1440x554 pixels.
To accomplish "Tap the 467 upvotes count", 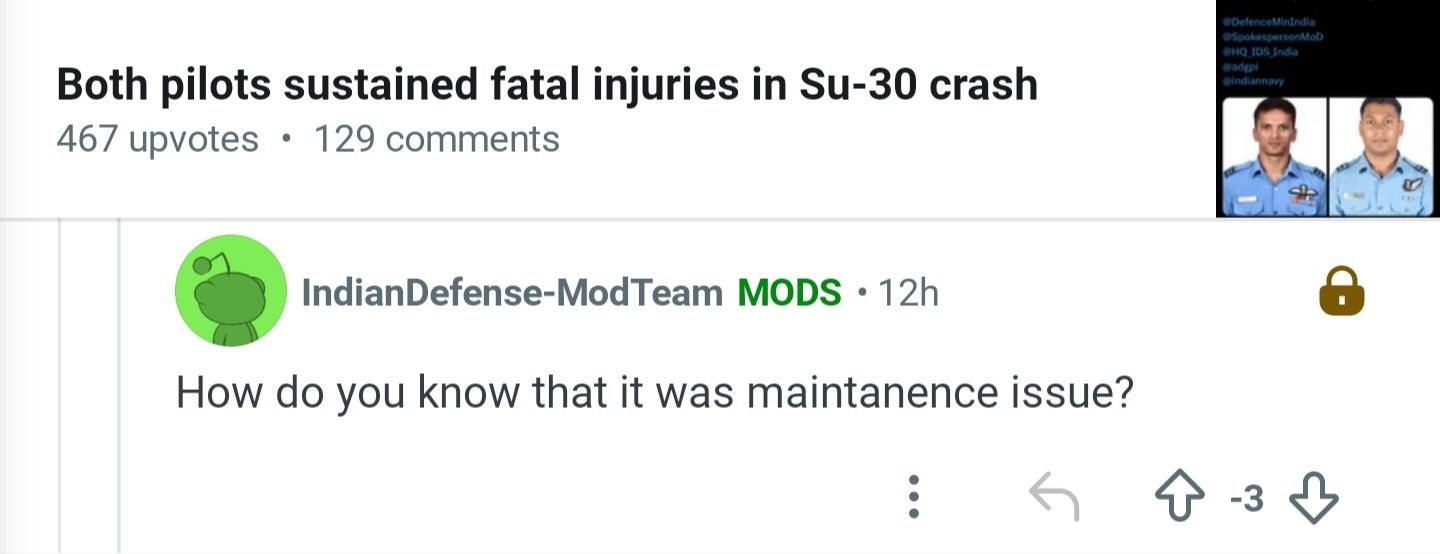I will (x=157, y=139).
